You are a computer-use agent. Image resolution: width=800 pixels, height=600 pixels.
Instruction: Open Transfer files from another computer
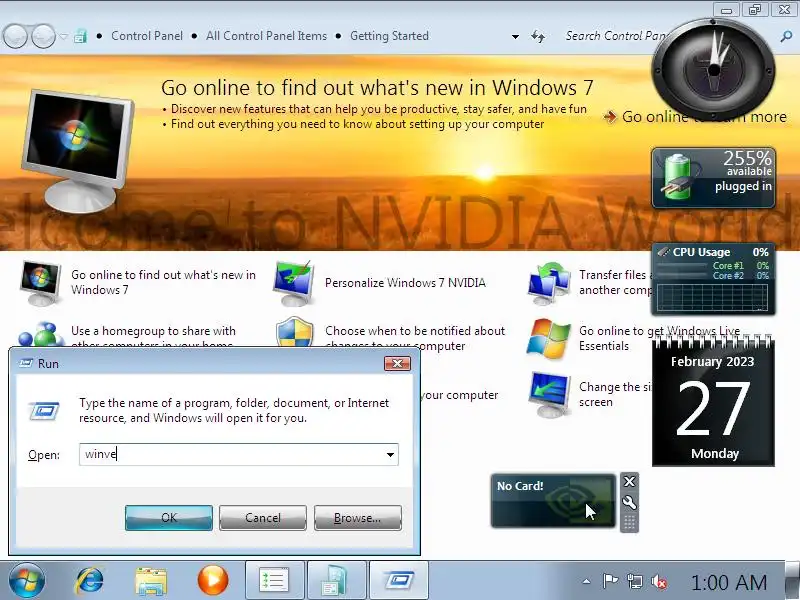click(616, 282)
